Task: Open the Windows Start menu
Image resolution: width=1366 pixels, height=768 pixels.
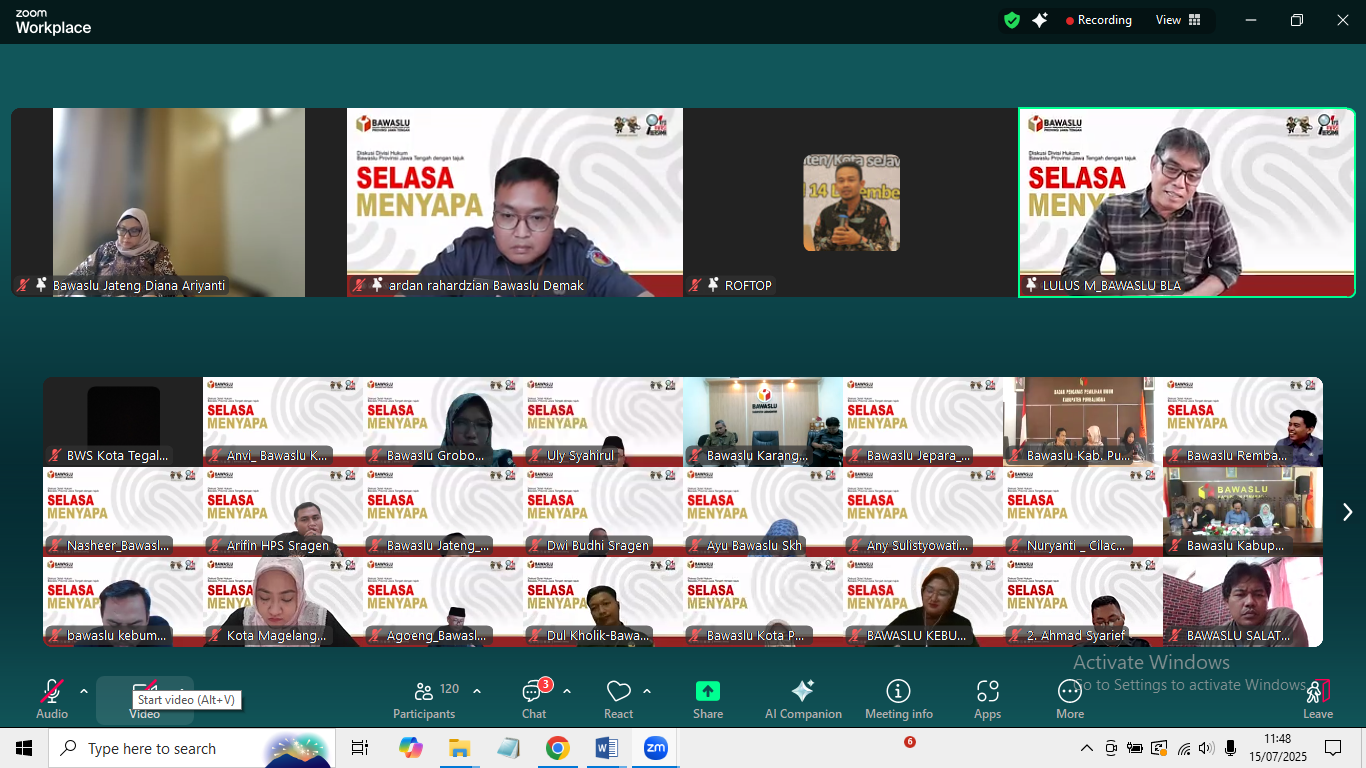Action: coord(22,748)
